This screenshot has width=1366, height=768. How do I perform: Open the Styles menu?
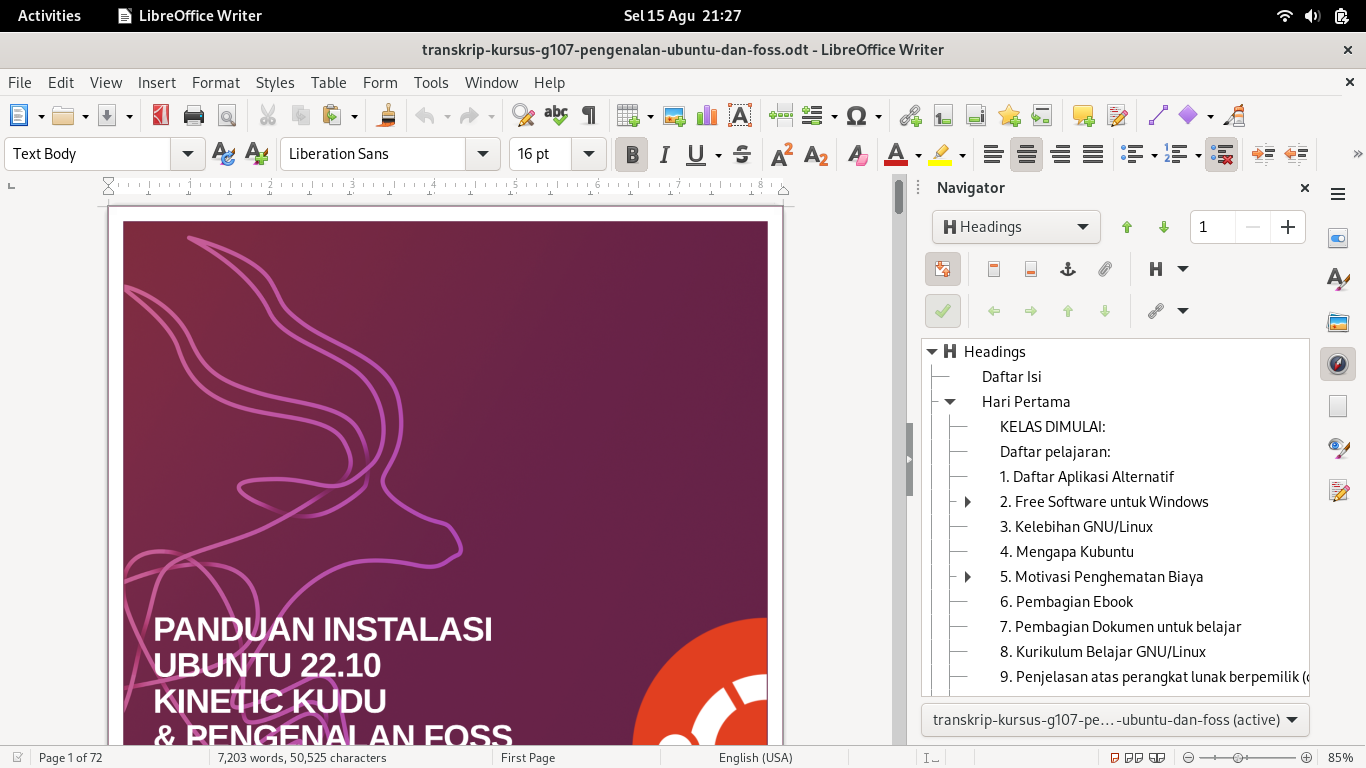pos(275,83)
